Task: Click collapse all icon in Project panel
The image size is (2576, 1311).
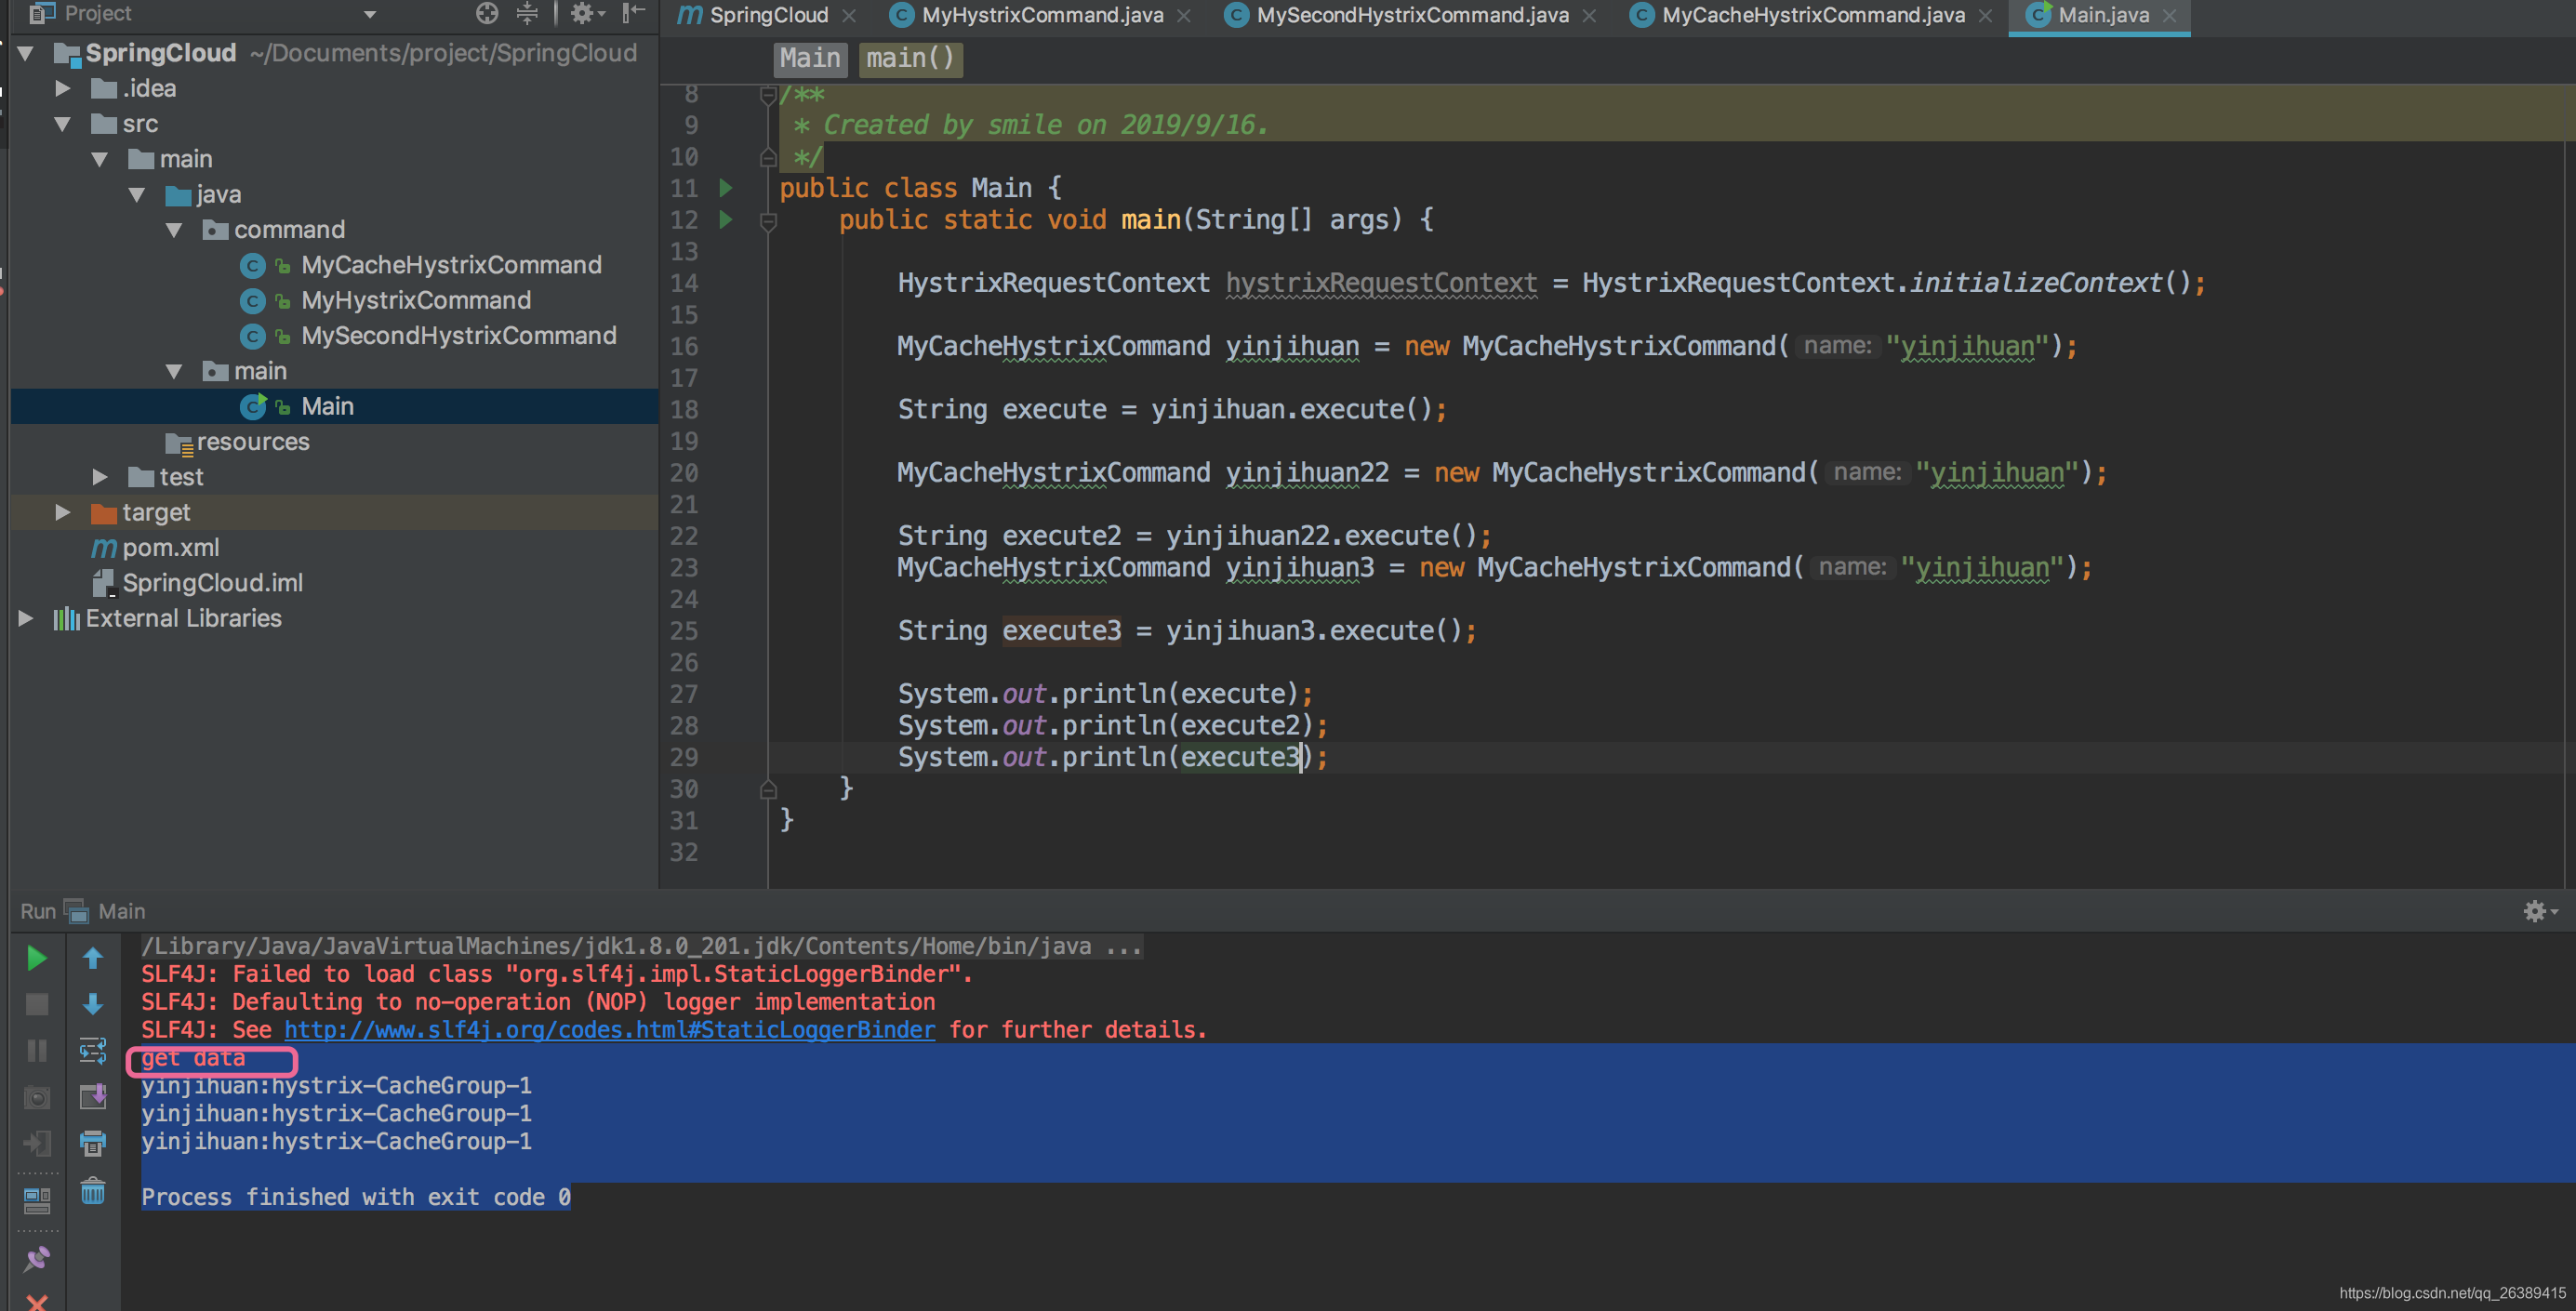Action: point(527,13)
